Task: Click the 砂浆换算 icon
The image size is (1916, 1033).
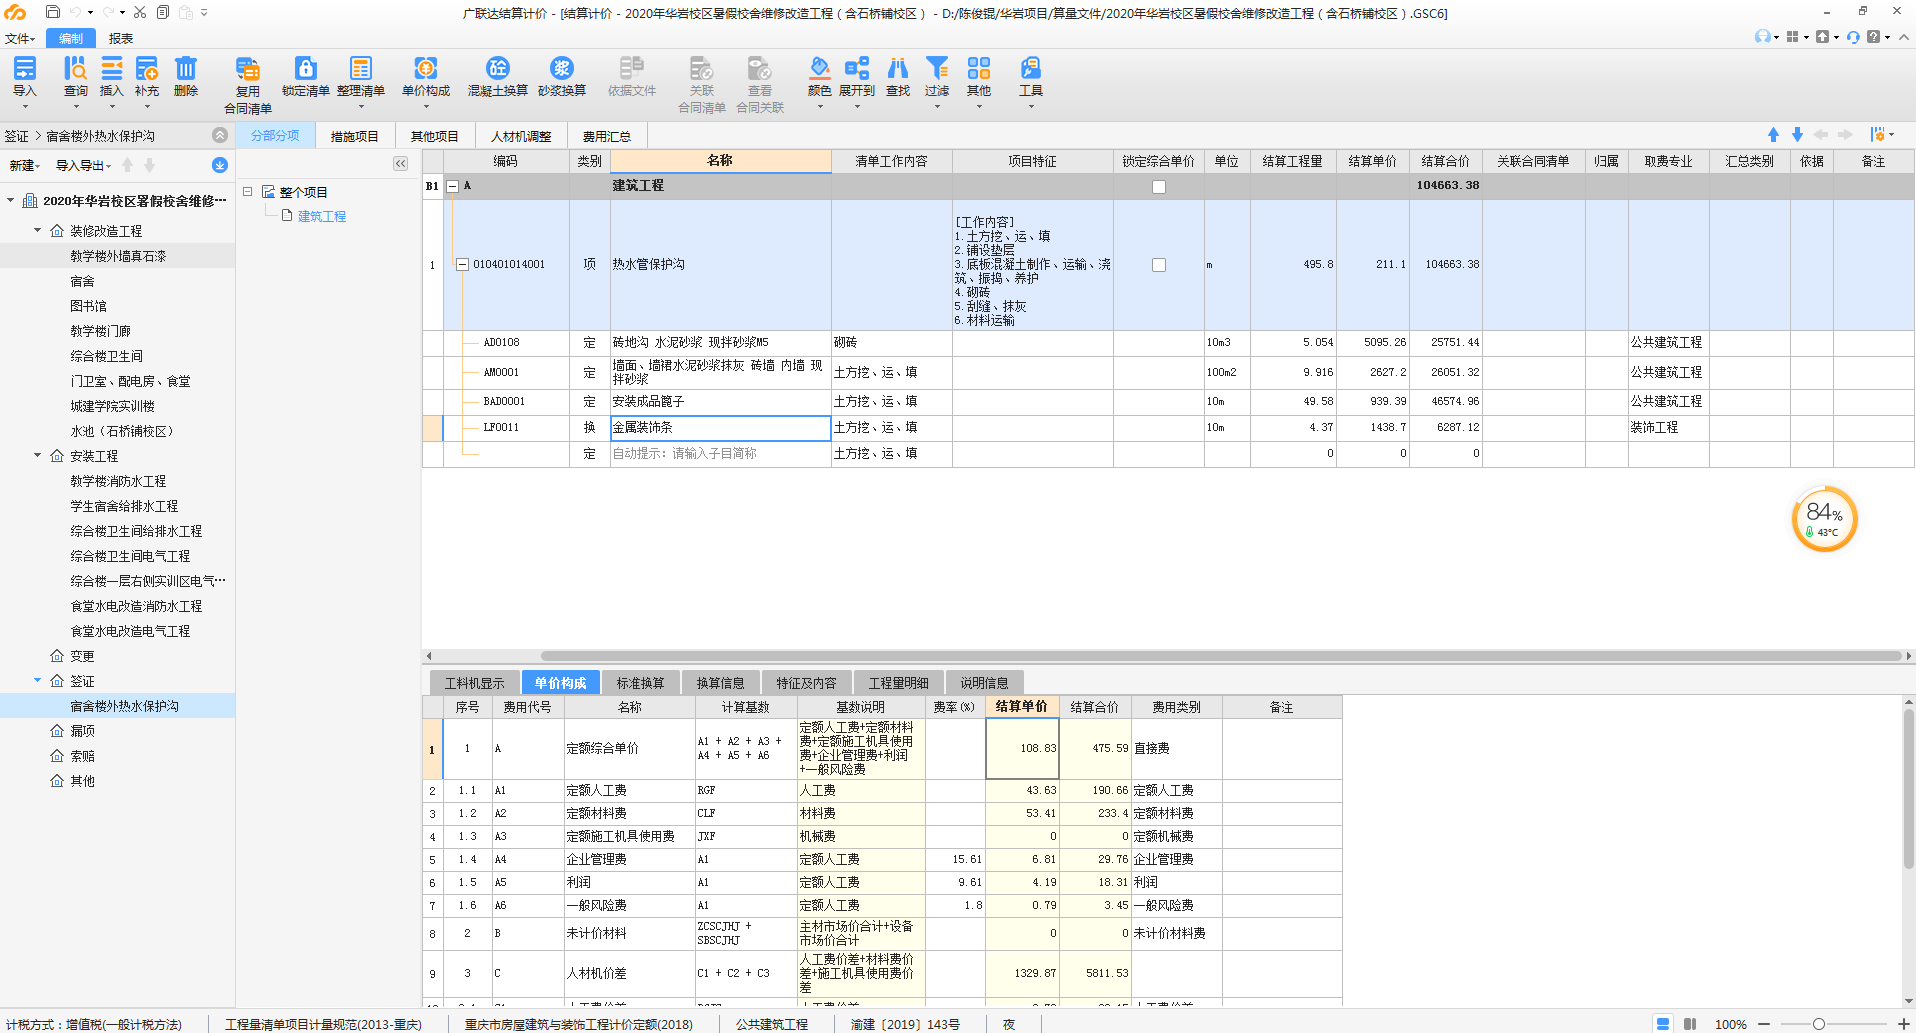Action: click(562, 68)
